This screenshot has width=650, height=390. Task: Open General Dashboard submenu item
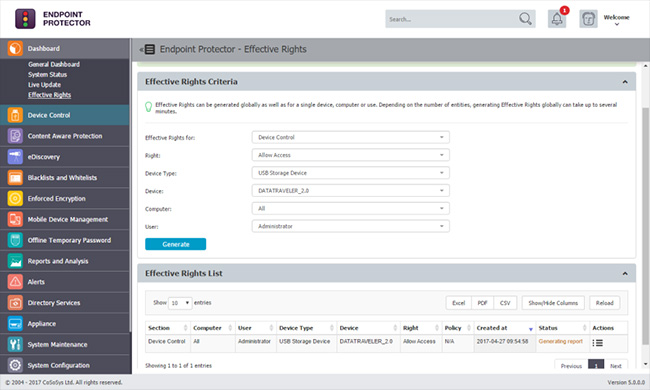[x=54, y=64]
